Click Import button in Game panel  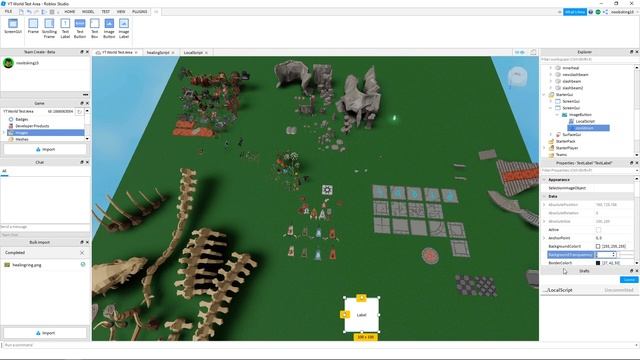coord(45,149)
